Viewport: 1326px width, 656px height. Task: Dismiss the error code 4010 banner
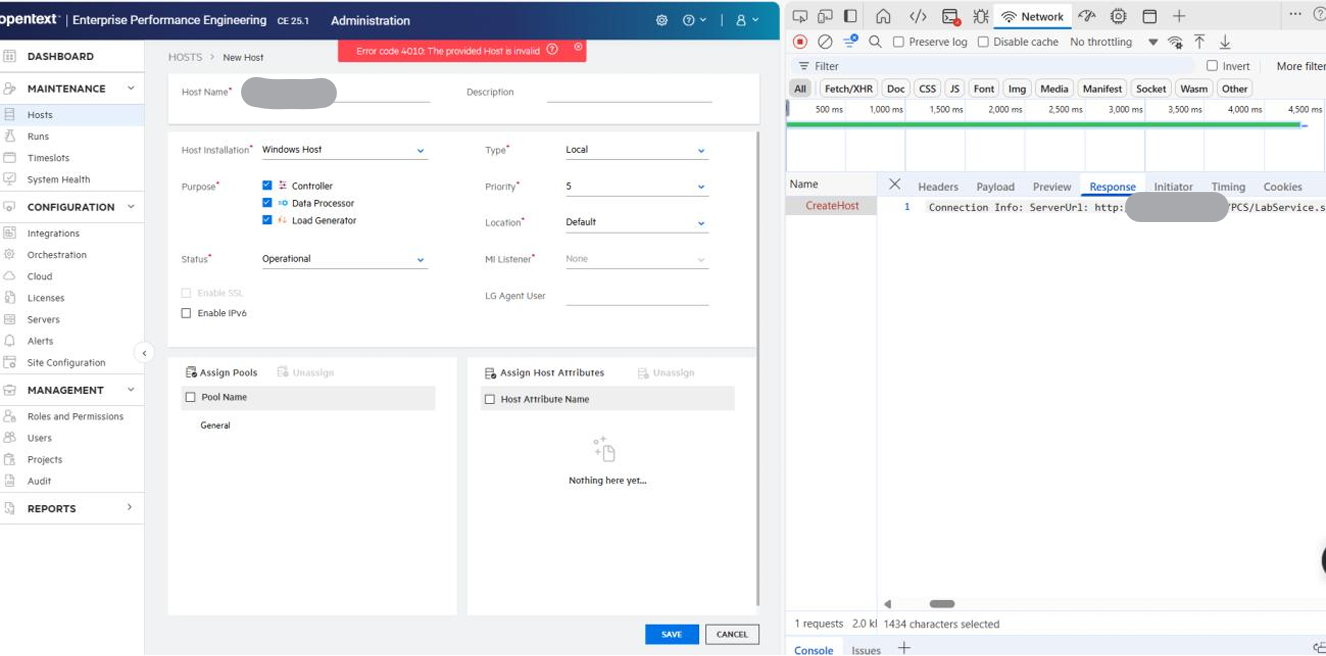(x=578, y=47)
